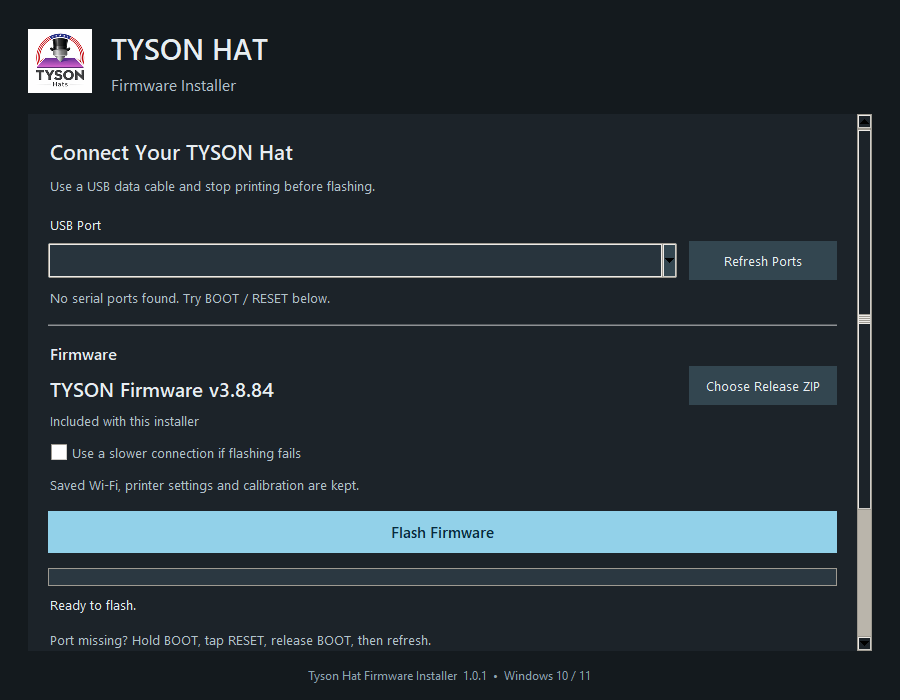Click the Choose Release ZIP button

pos(762,386)
